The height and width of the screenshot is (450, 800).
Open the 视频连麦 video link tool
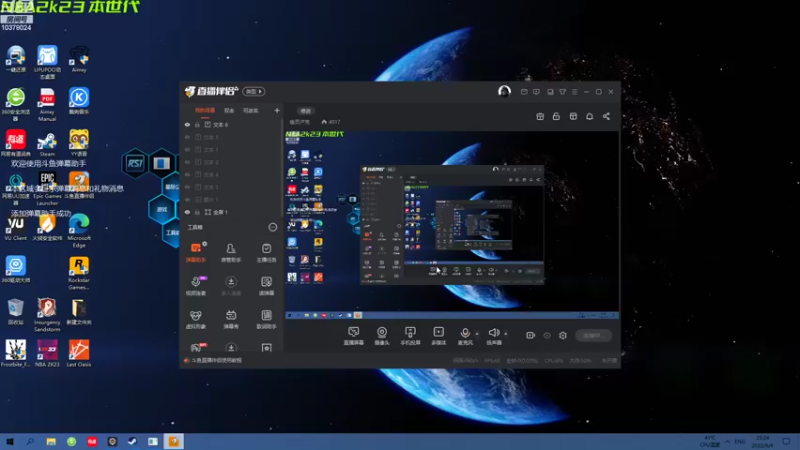(x=195, y=285)
